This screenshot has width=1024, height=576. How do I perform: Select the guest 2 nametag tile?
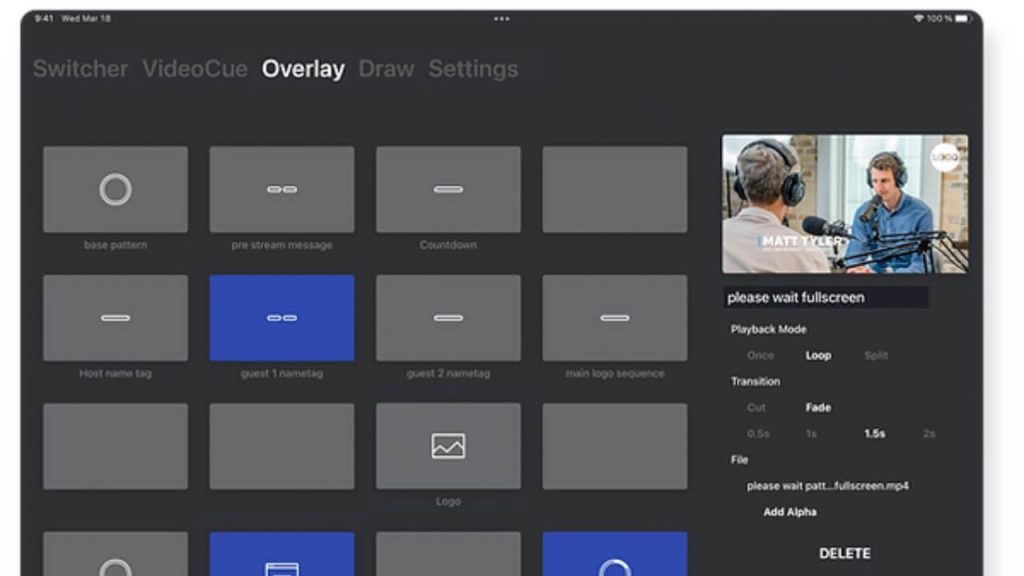click(x=448, y=318)
